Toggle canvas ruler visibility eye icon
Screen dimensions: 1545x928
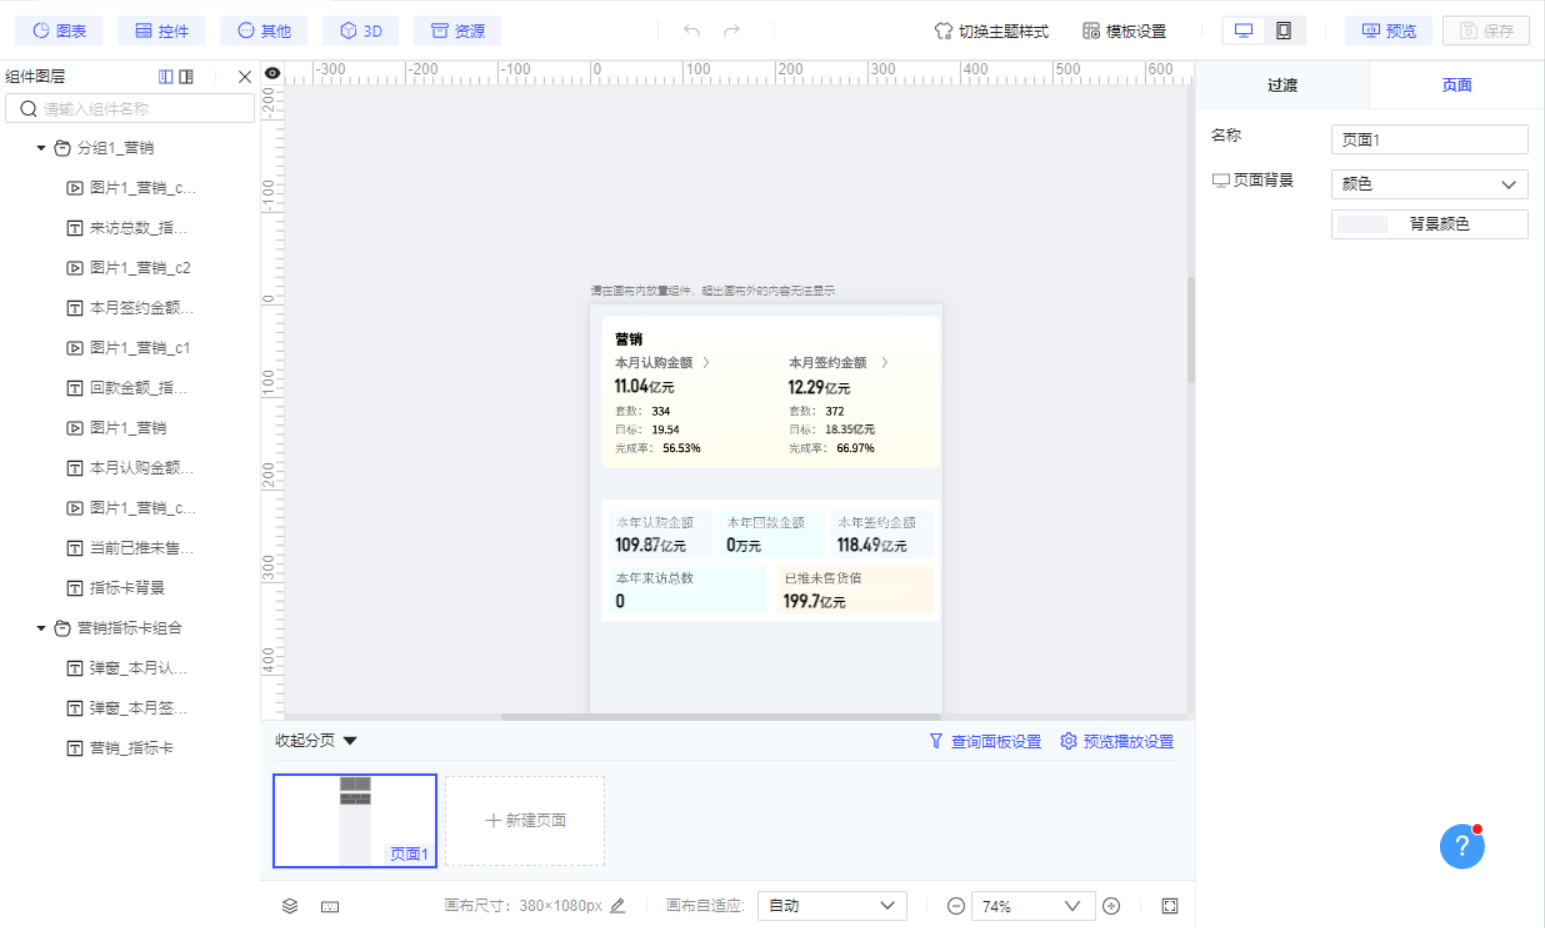(272, 73)
